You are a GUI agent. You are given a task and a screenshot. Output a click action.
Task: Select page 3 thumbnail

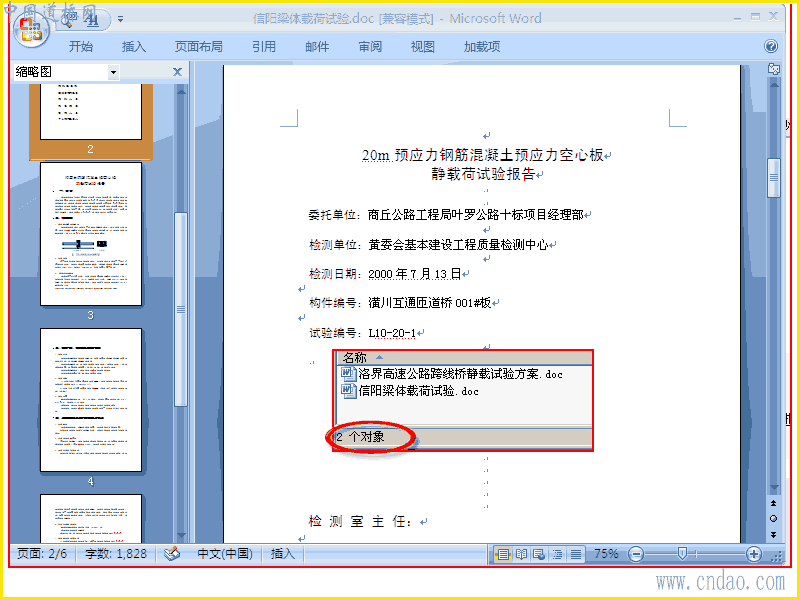[x=91, y=234]
